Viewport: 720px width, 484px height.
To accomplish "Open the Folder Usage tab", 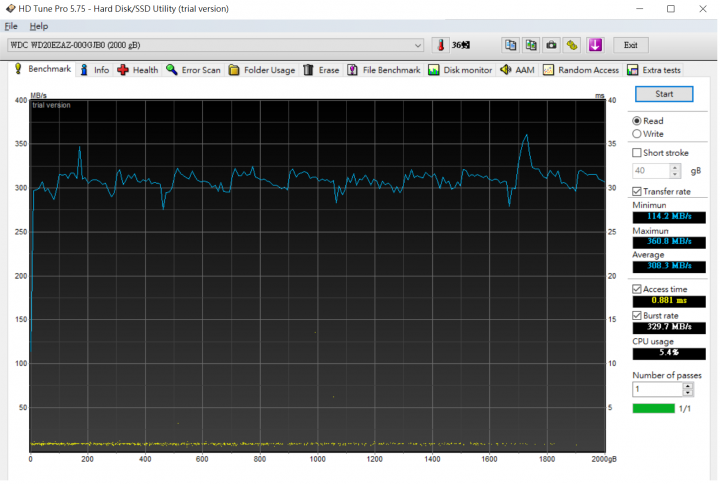I will pos(262,70).
